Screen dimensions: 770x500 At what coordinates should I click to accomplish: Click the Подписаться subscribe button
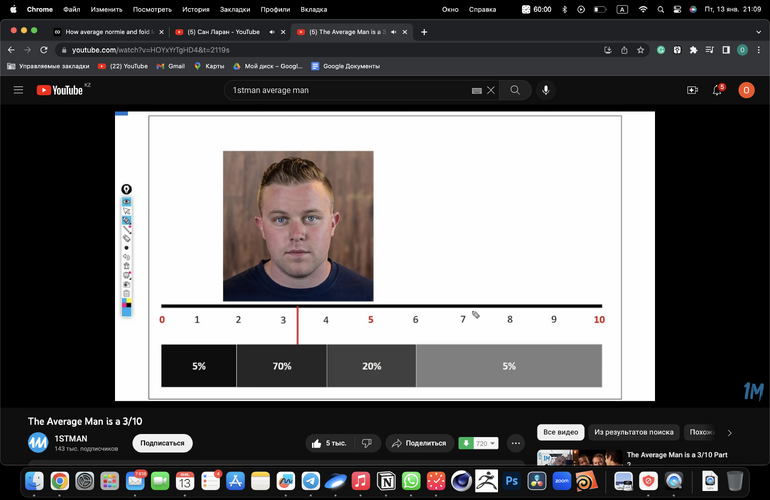[x=163, y=443]
